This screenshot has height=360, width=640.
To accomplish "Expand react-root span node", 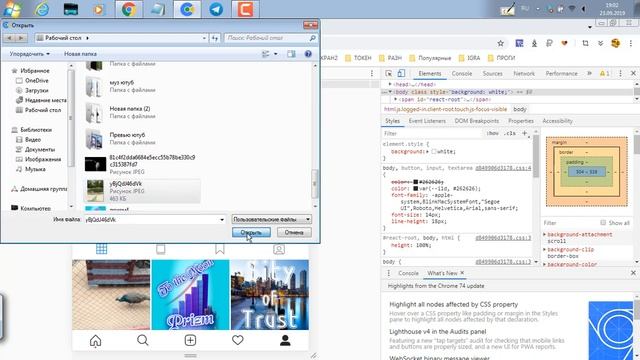I will pyautogui.click(x=396, y=99).
